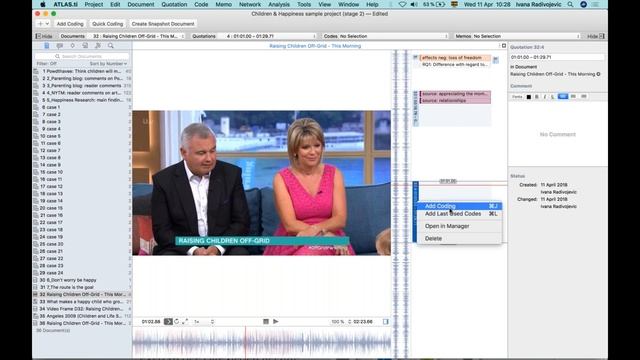Image resolution: width=640 pixels, height=360 pixels.
Task: Click the loop playback icon
Action: pyautogui.click(x=177, y=322)
